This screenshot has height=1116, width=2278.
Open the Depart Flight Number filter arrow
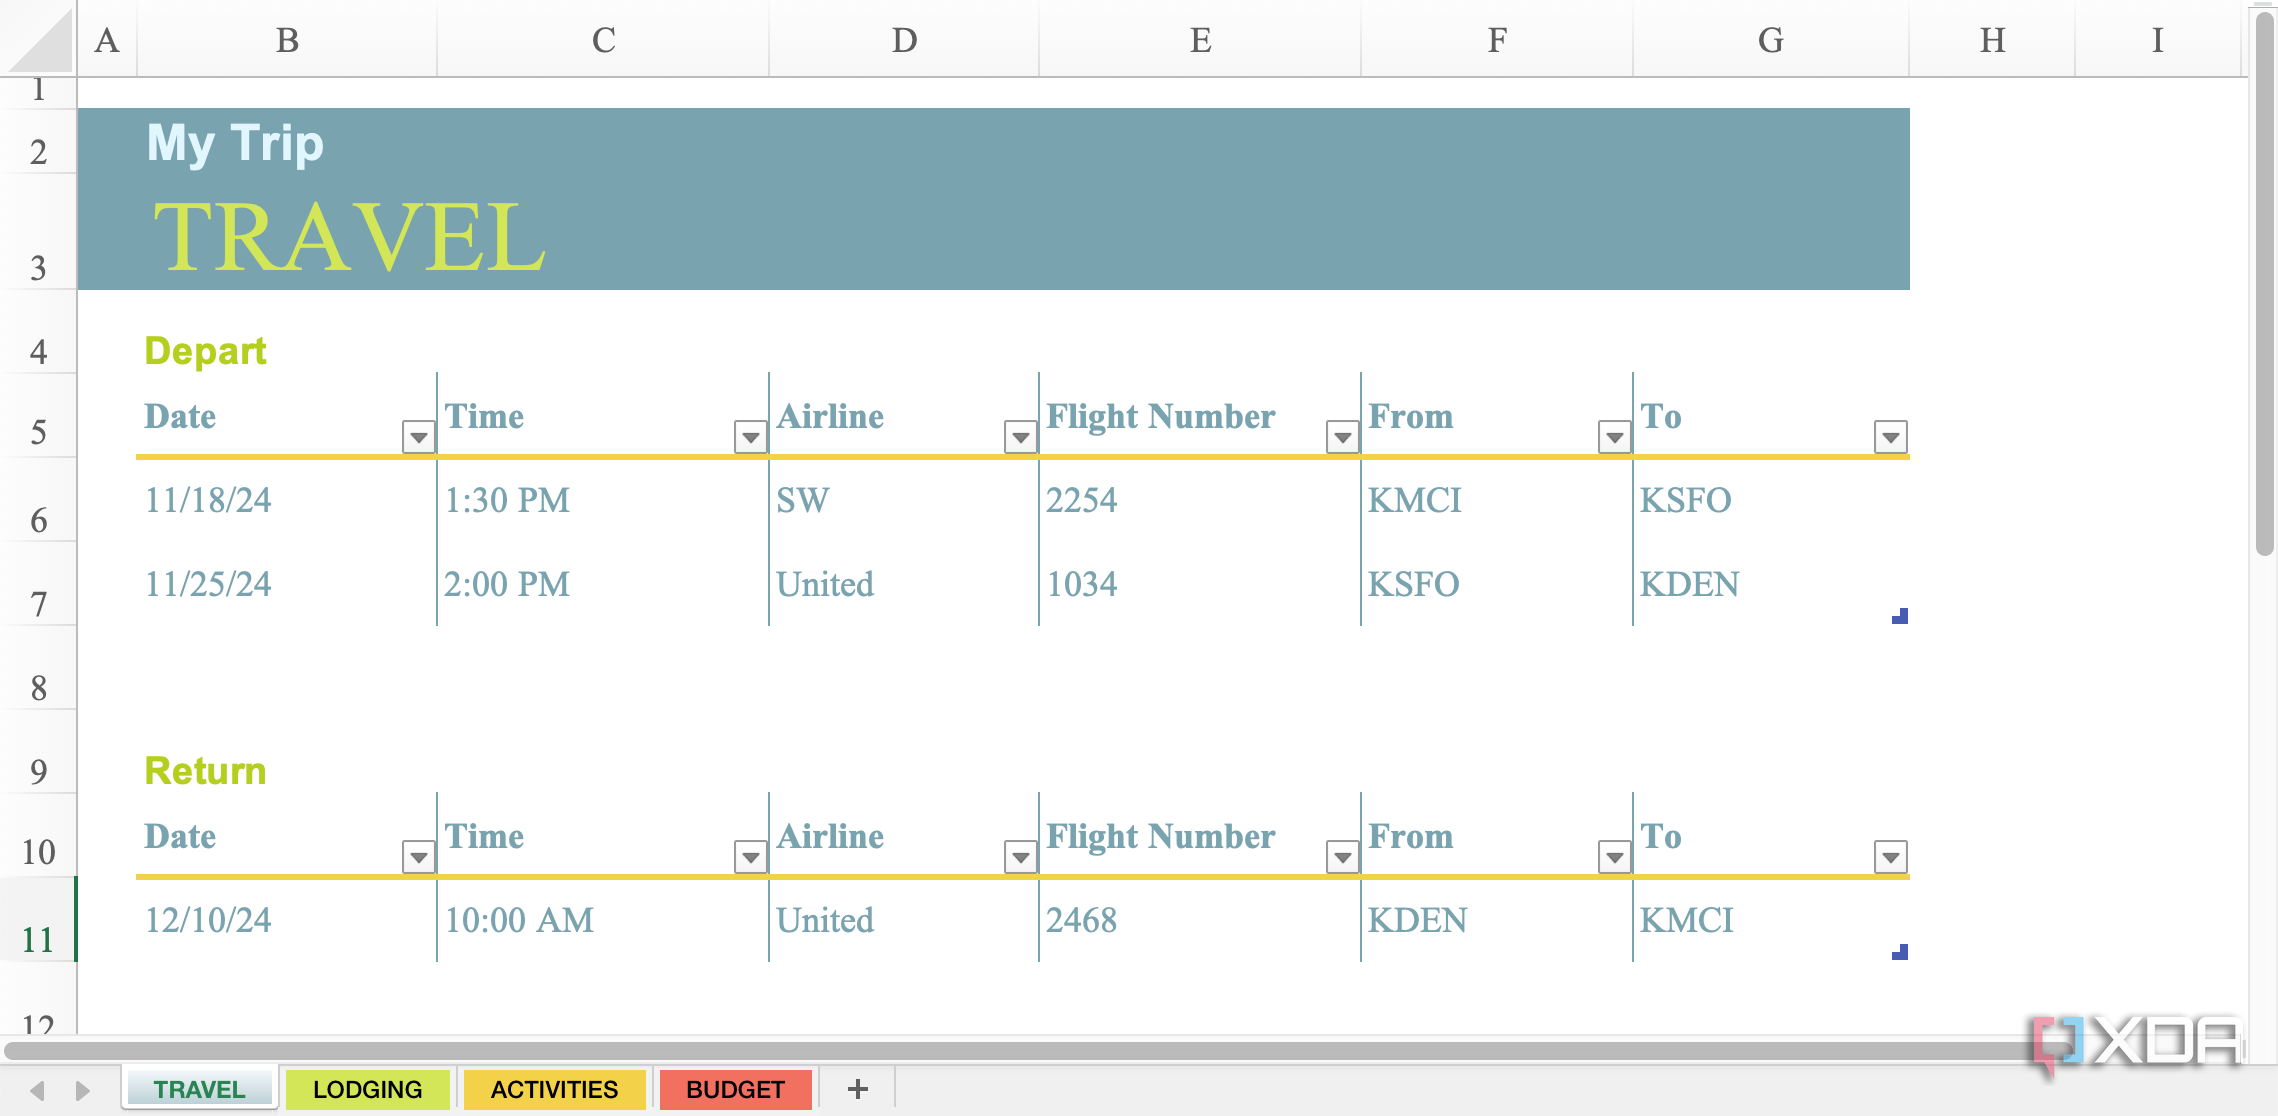[1342, 435]
